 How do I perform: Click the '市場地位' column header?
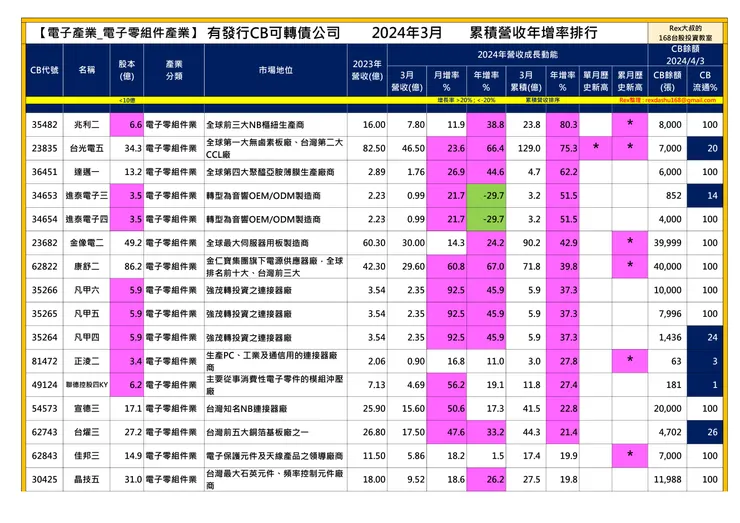pos(276,70)
